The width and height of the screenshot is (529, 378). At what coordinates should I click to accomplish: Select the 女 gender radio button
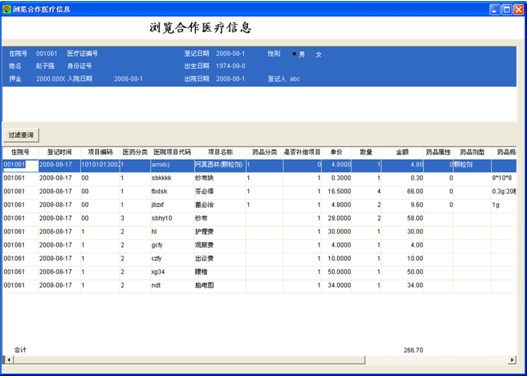[311, 54]
